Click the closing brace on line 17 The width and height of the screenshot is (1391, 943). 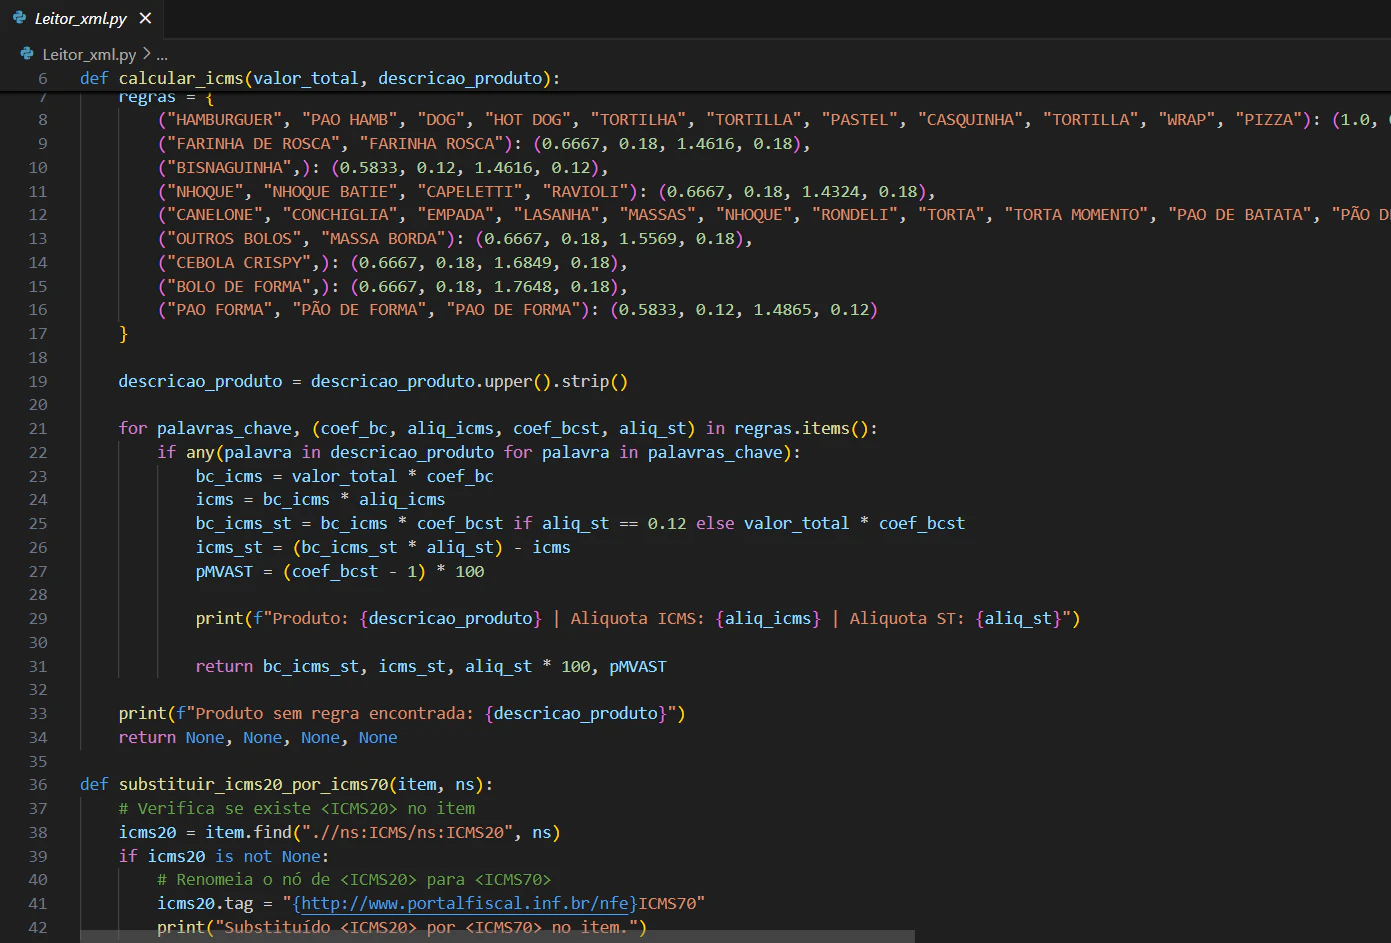coord(123,333)
